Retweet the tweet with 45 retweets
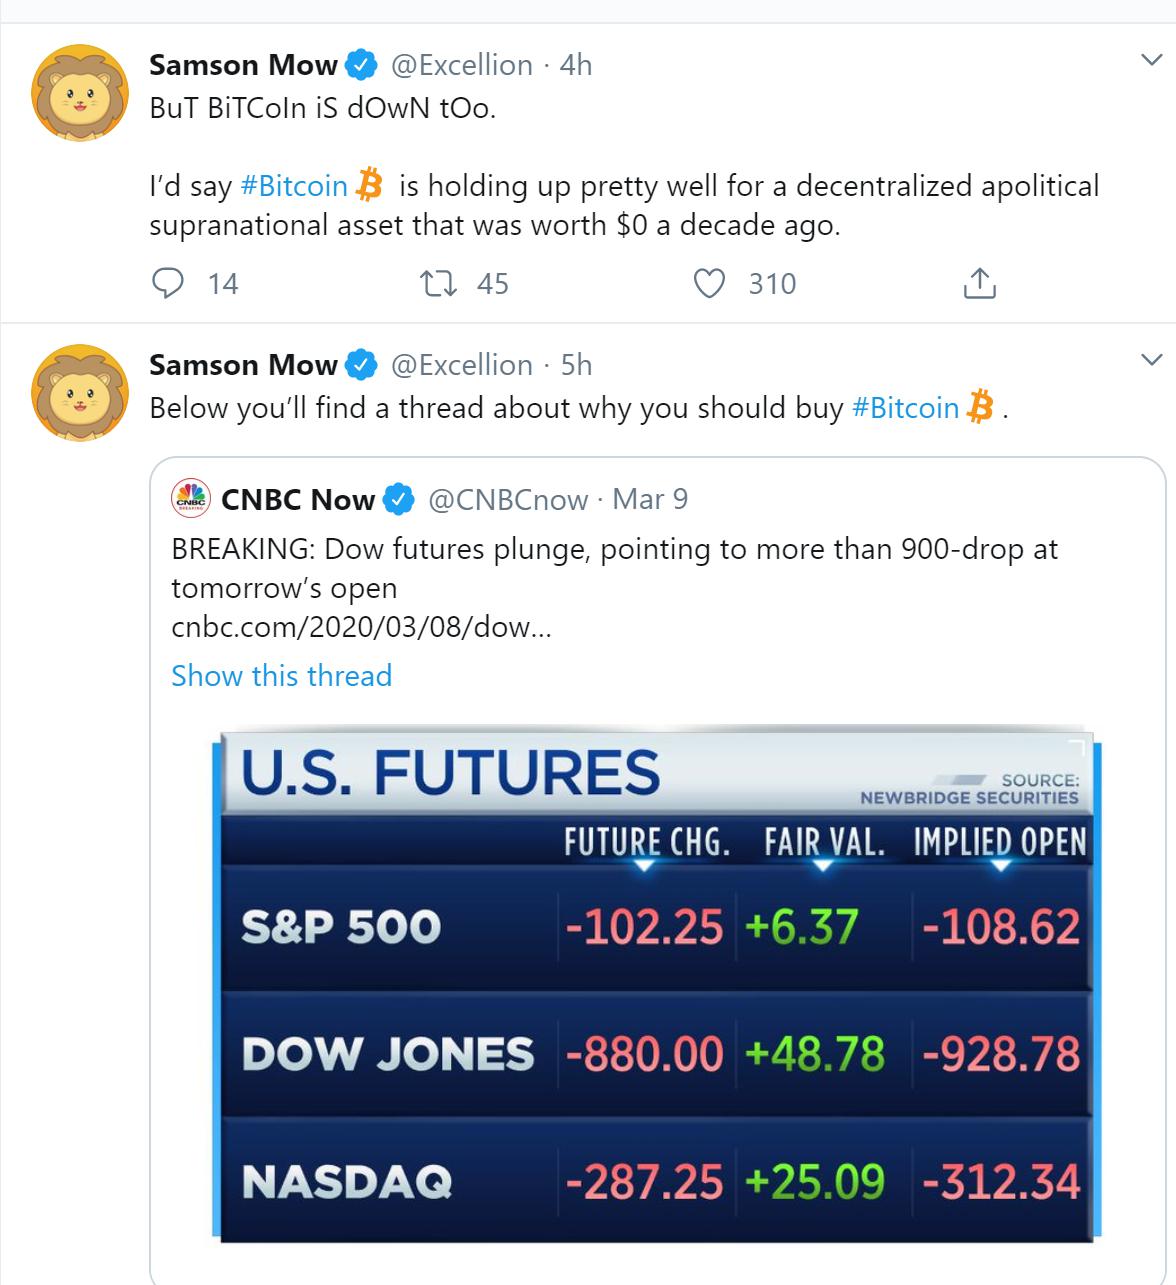 point(436,284)
